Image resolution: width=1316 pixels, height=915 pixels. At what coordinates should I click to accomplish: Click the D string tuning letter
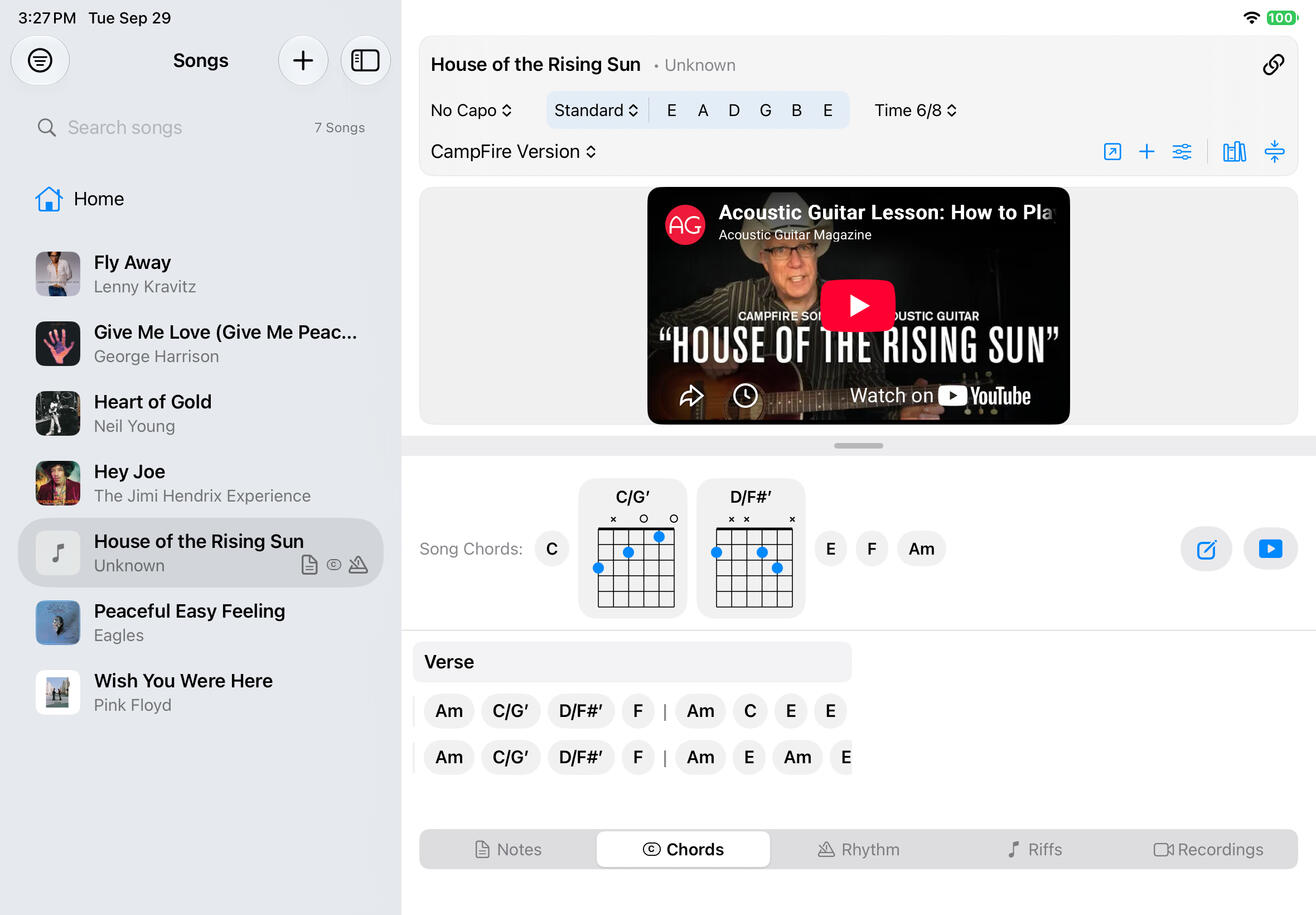click(734, 111)
